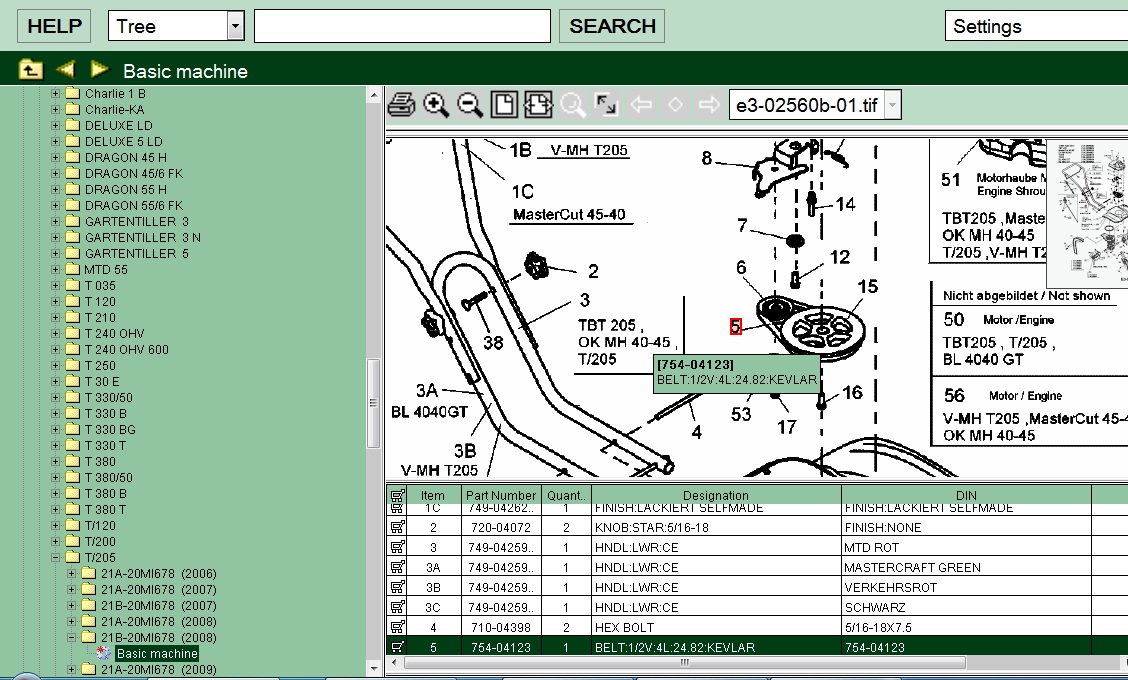This screenshot has width=1128, height=680.
Task: Expand the T 380 B folder
Action: (55, 494)
